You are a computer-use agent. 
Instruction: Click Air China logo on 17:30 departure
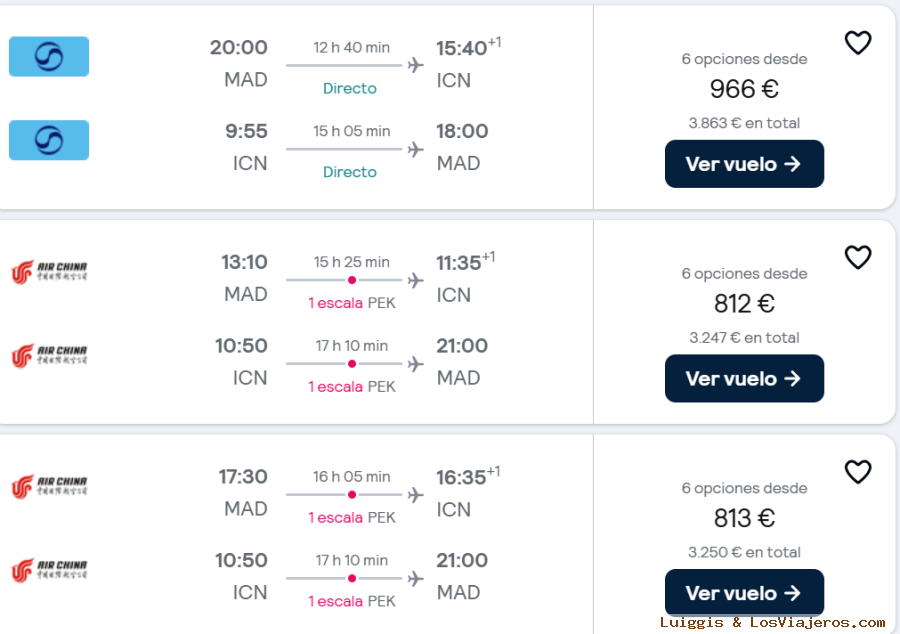click(49, 487)
